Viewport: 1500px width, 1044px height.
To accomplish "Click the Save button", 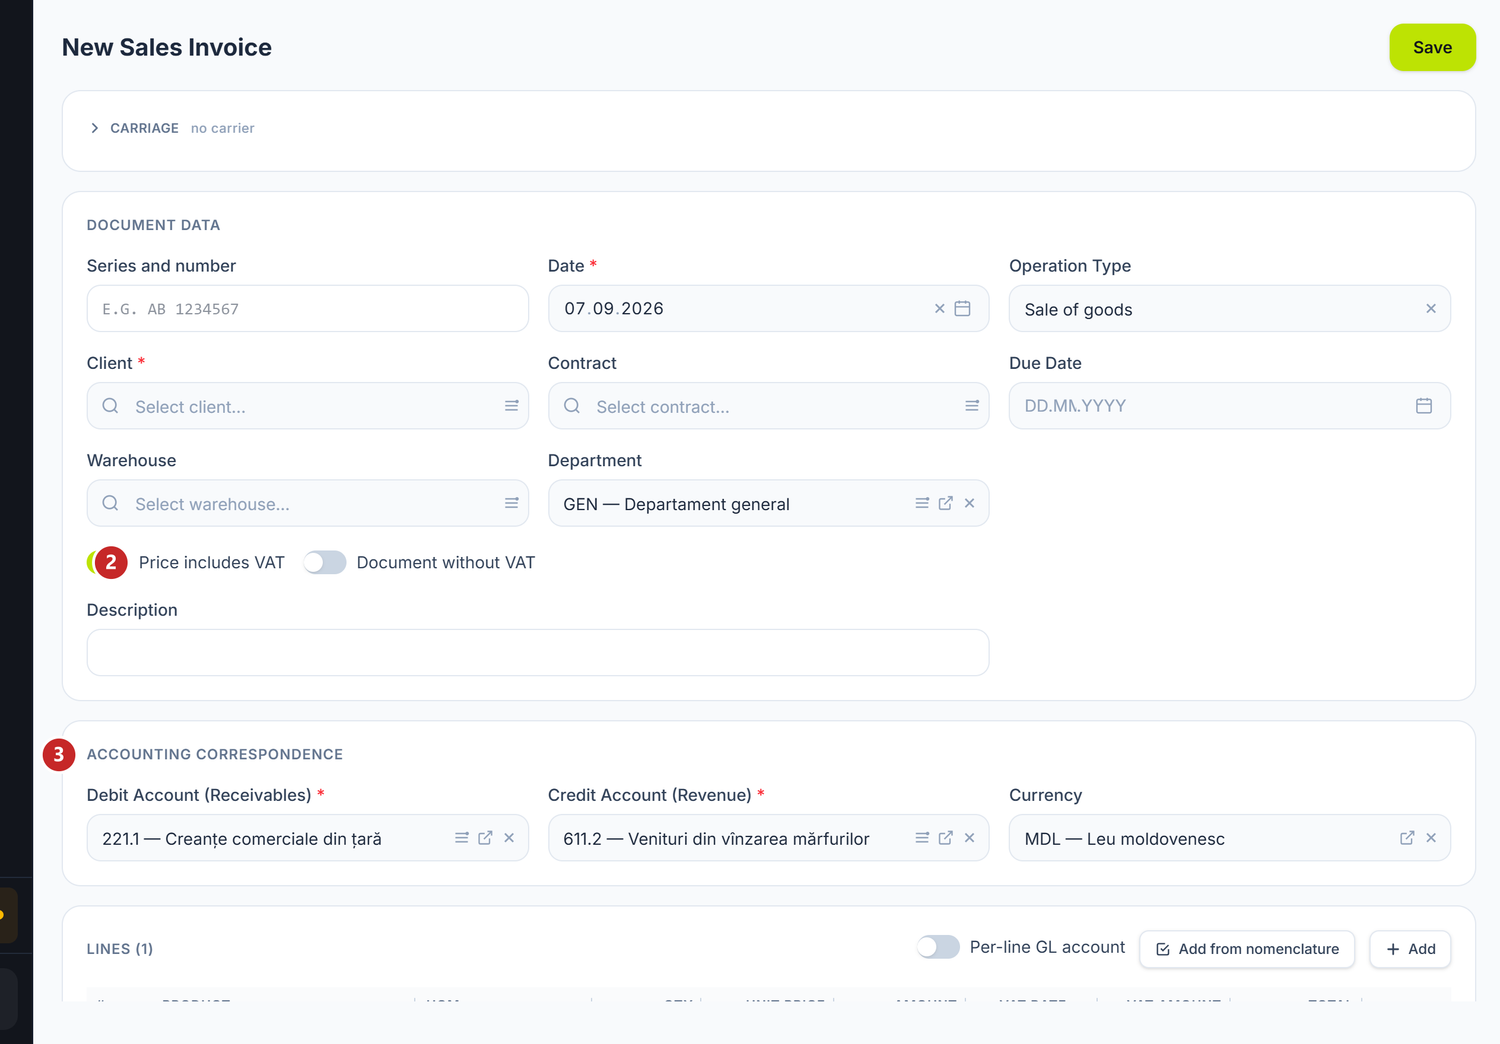I will coord(1432,47).
